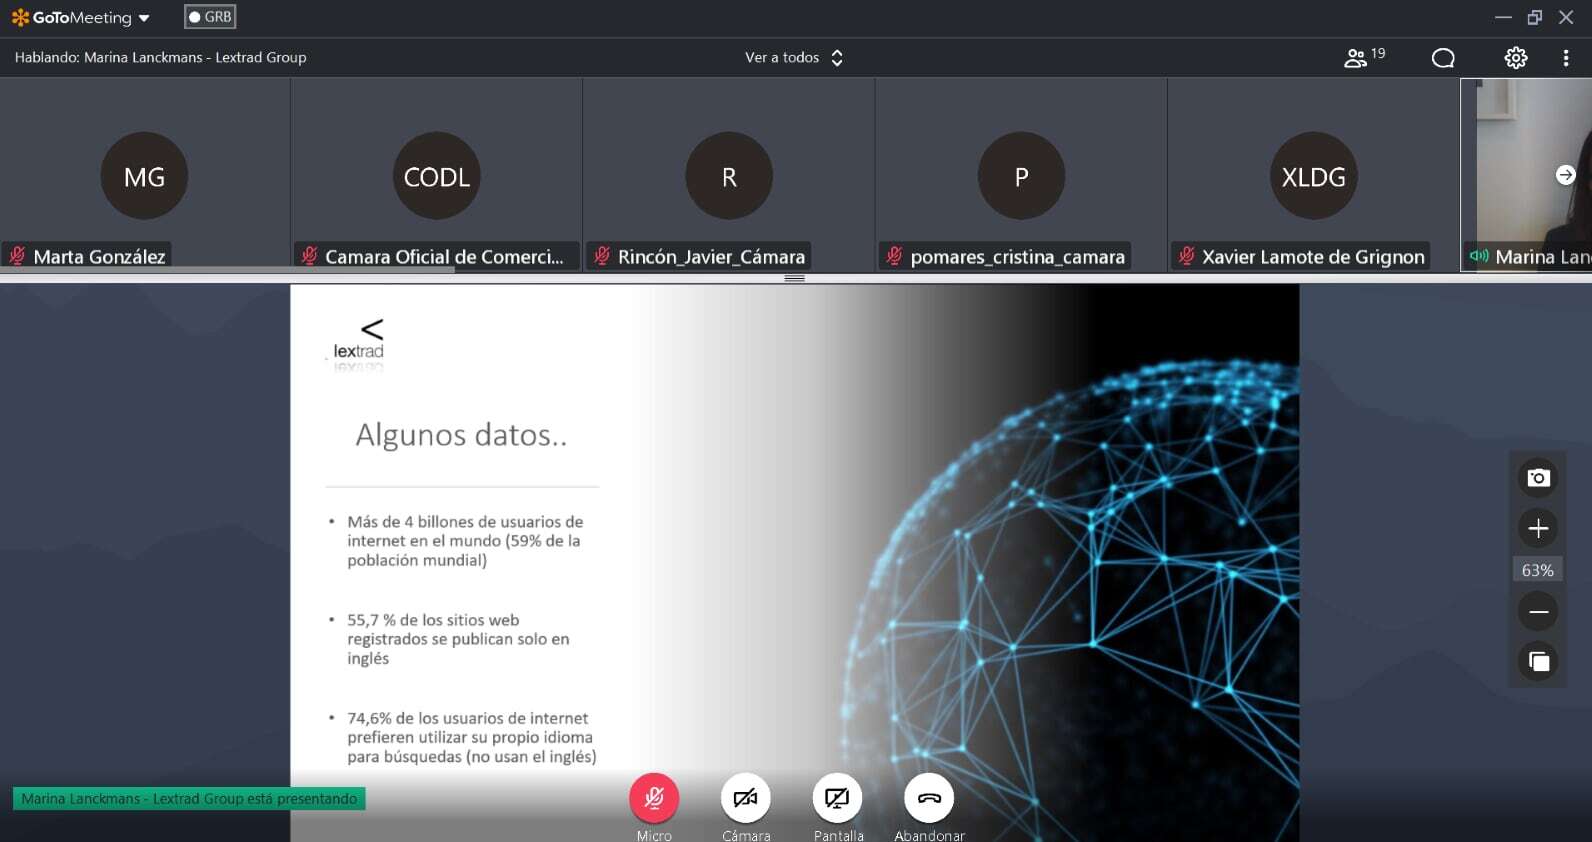
Task: Select the Xavier Lamote de Grignon tile
Action: 1313,174
